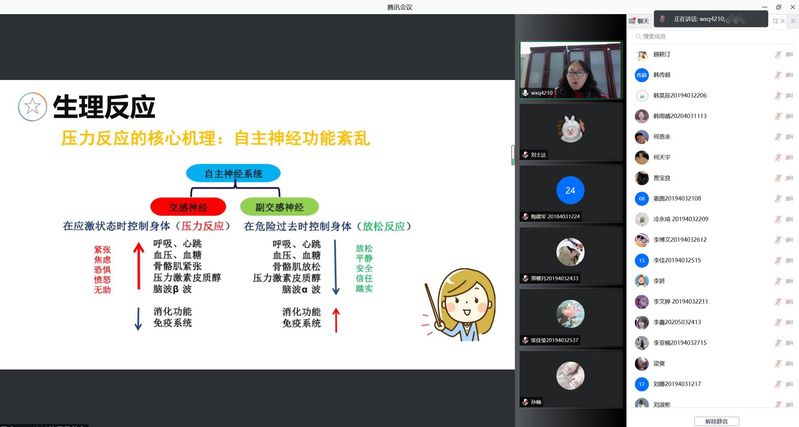Toggle microphone for 冷永靖 20194032209

(776, 219)
